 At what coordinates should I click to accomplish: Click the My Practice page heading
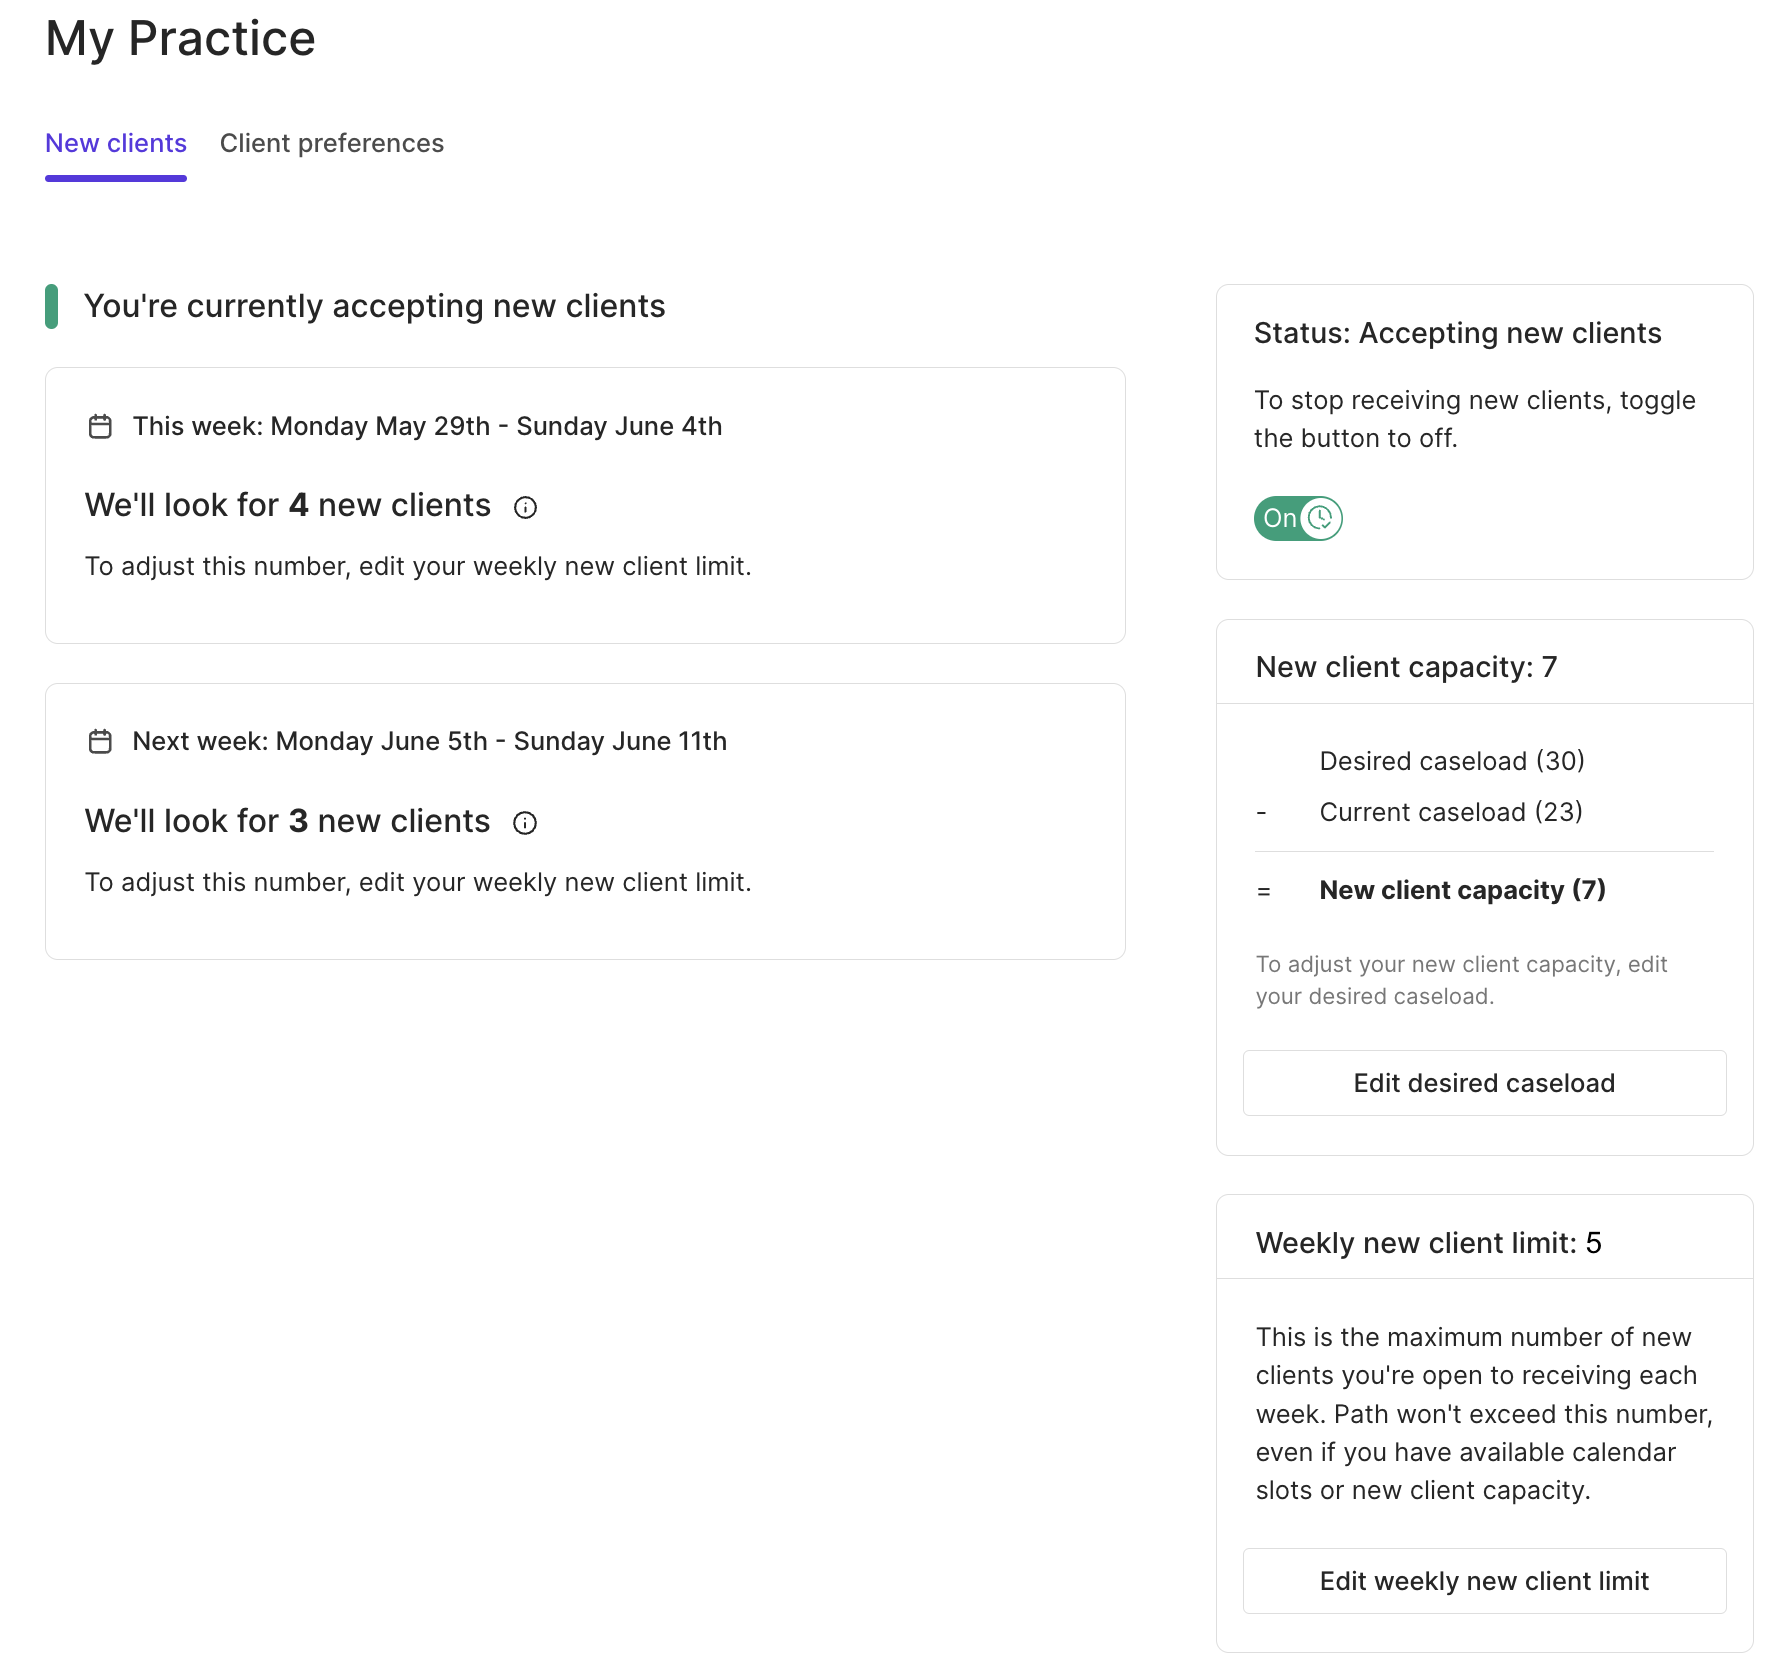click(180, 39)
